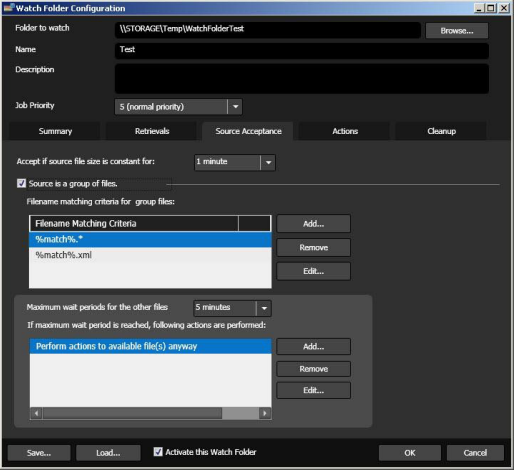Minimize the Watch Folder Configuration window
Image resolution: width=516 pixels, height=472 pixels.
point(479,8)
